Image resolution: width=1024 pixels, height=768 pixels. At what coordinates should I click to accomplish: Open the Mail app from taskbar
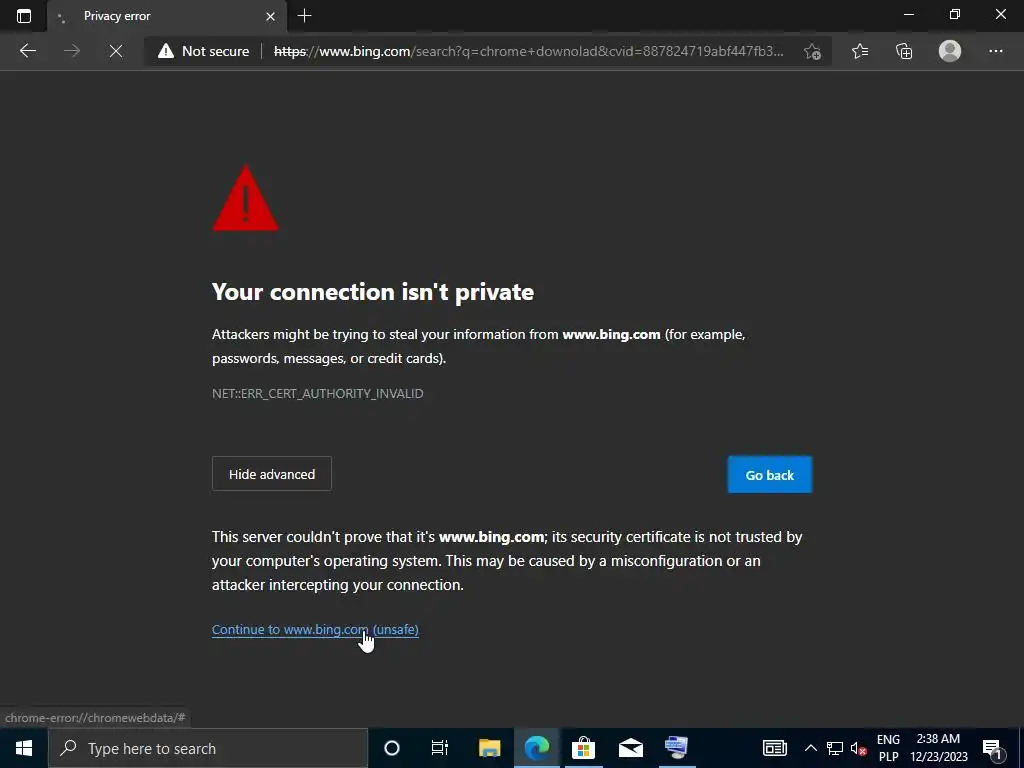click(630, 748)
